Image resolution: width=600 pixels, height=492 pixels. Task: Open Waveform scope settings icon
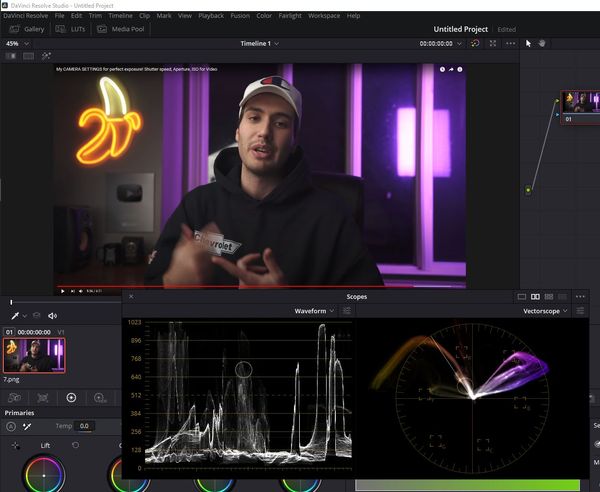pyautogui.click(x=346, y=311)
